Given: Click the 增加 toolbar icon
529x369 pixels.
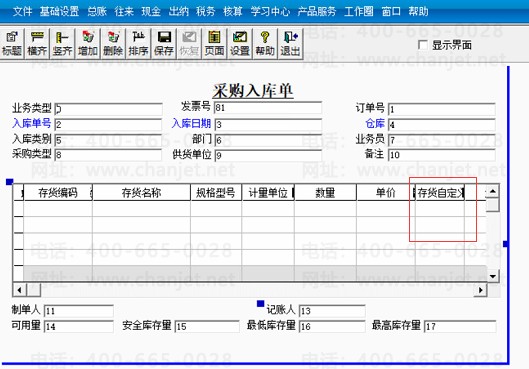Looking at the screenshot, I should click(88, 44).
